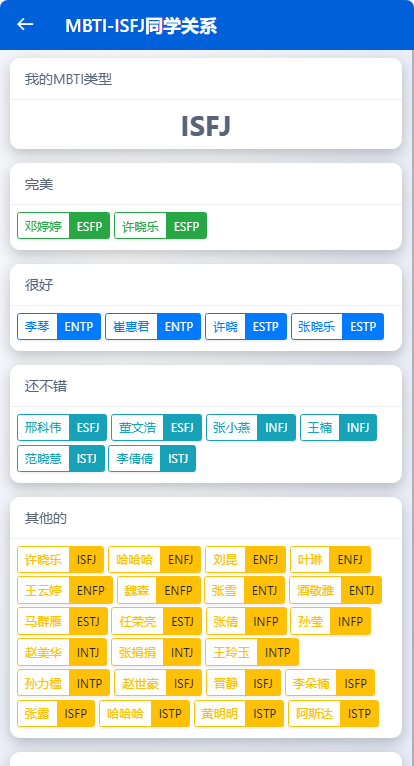Image resolution: width=414 pixels, height=766 pixels.
Task: Click 王云婷 ENFP yellow tag
Action: click(65, 590)
